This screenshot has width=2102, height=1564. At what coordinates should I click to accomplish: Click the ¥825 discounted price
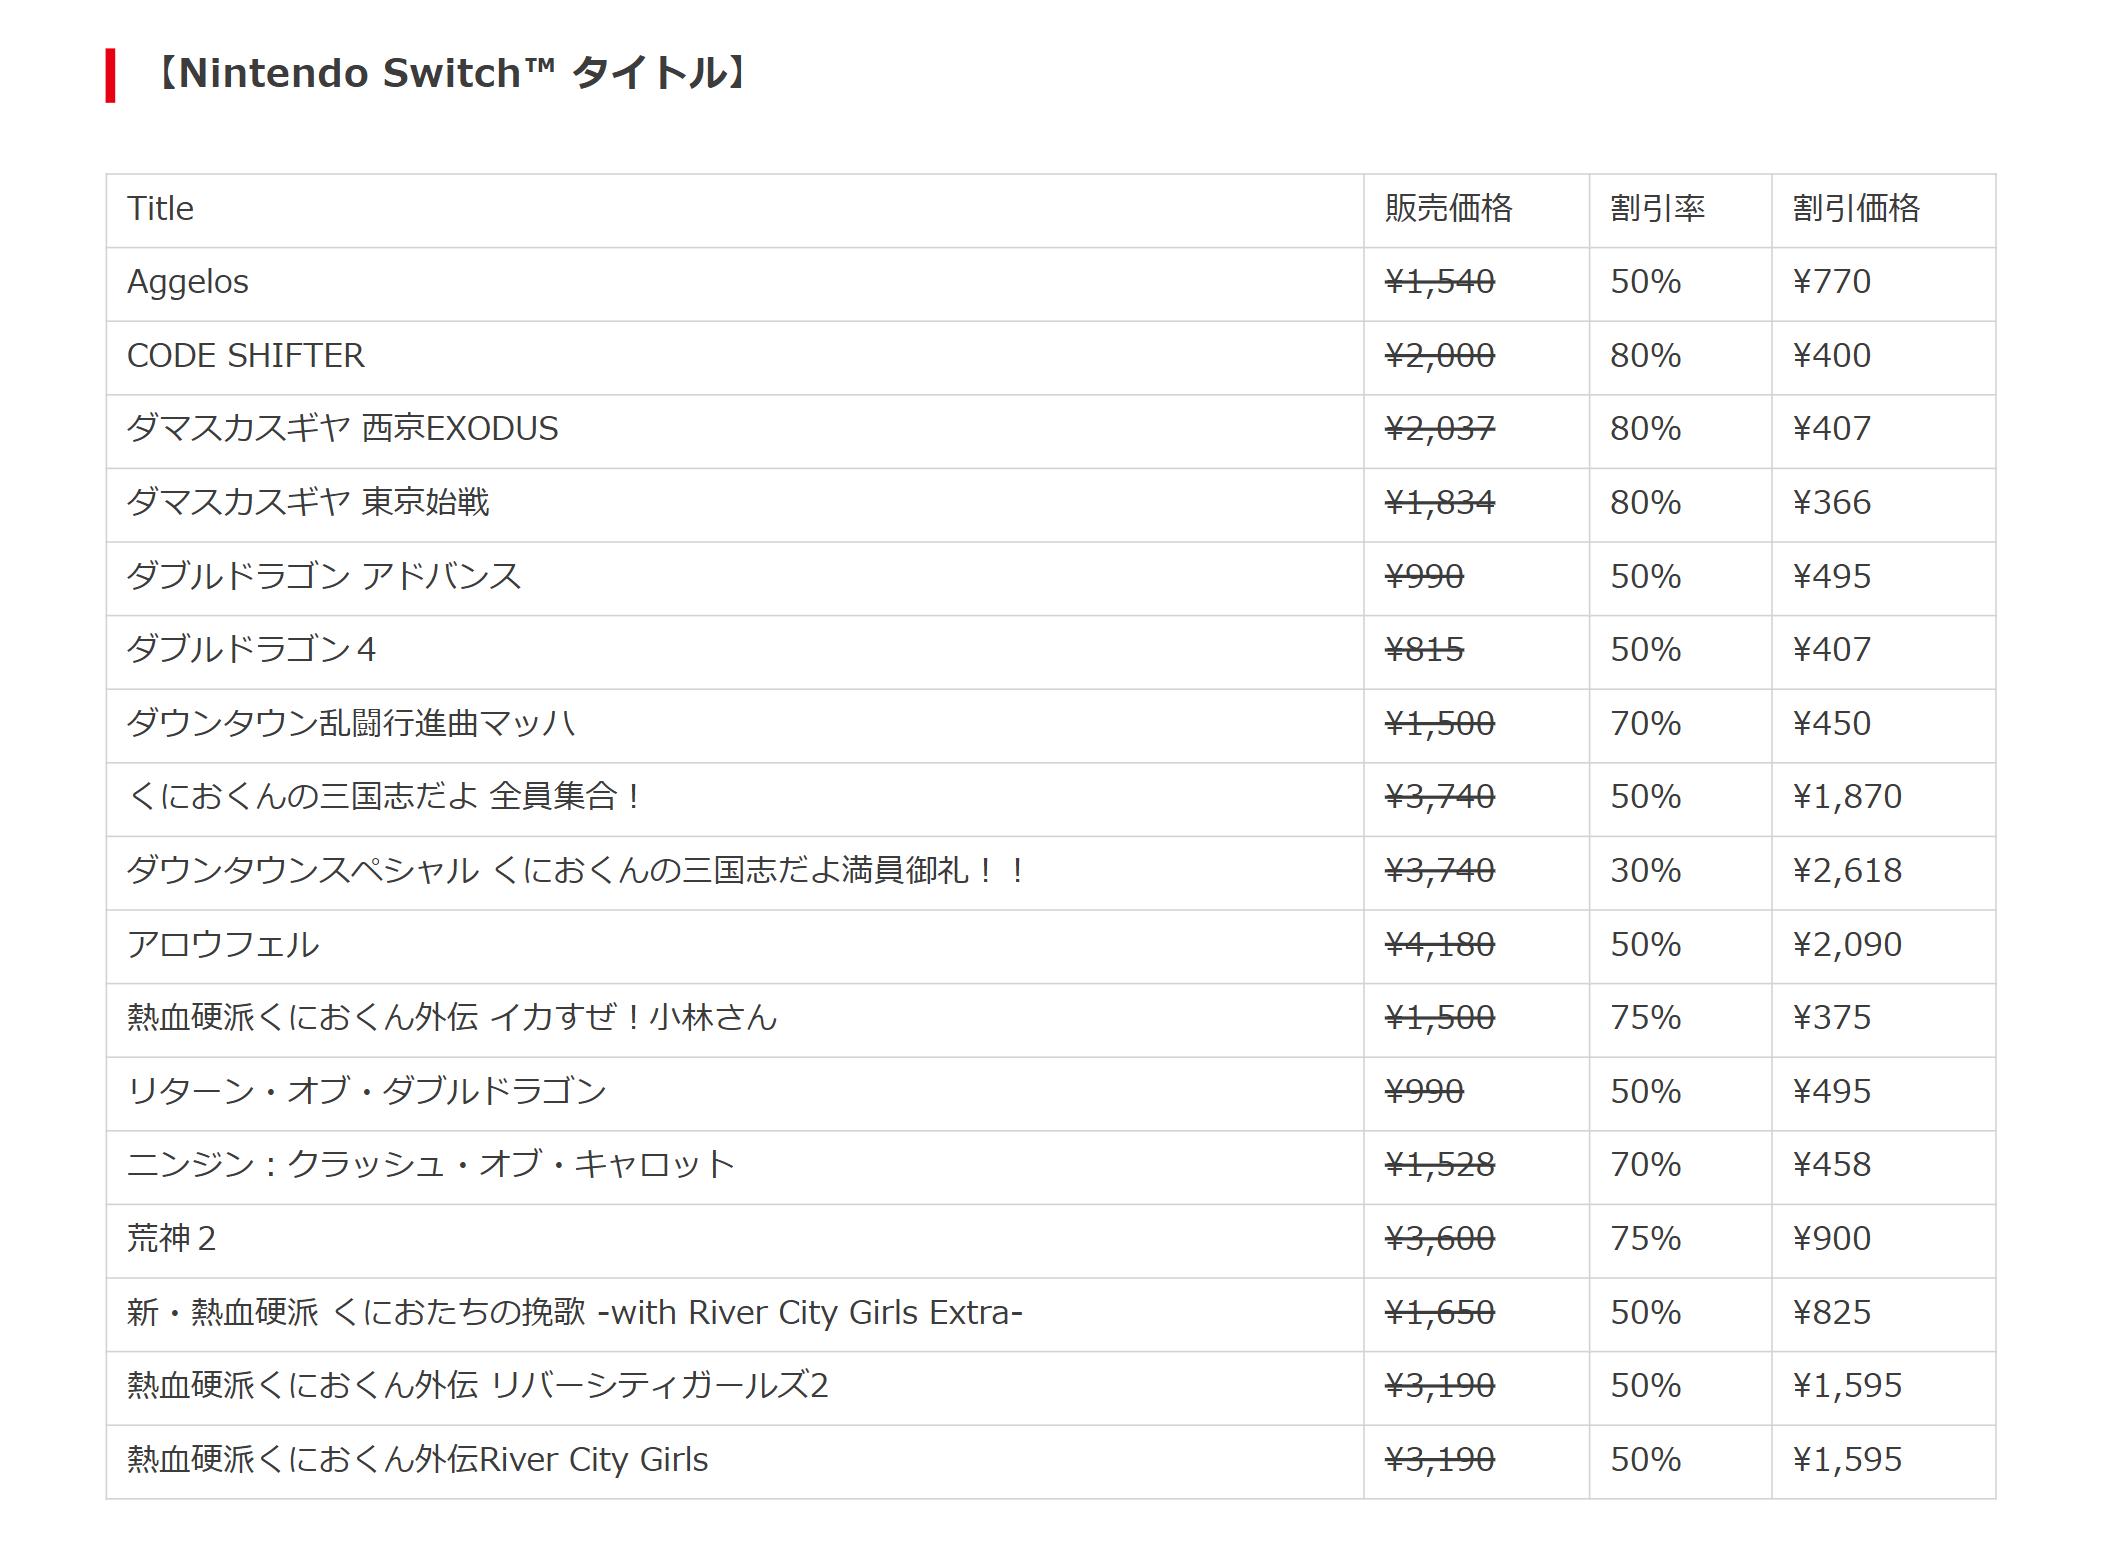[x=1831, y=1312]
